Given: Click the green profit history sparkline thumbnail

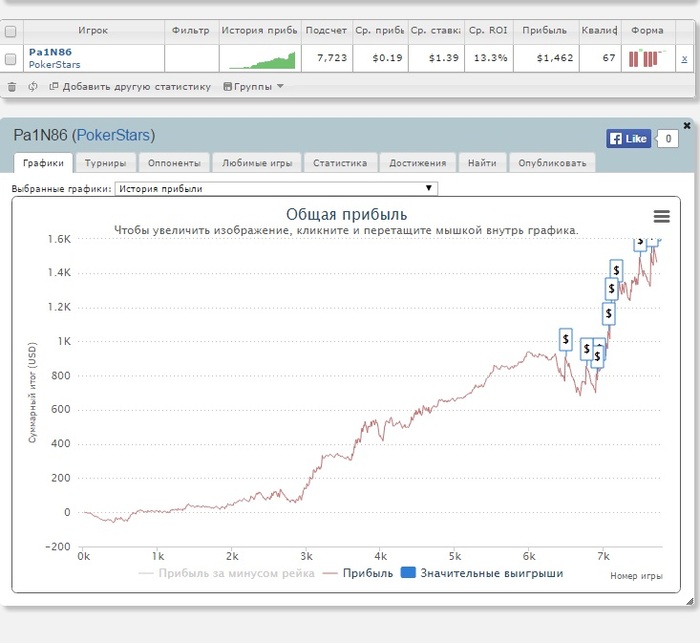Looking at the screenshot, I should point(262,60).
